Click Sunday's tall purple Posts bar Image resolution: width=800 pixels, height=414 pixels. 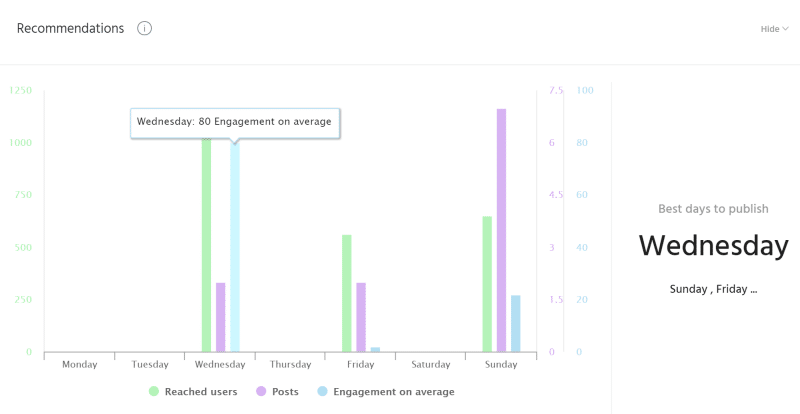[x=501, y=230]
